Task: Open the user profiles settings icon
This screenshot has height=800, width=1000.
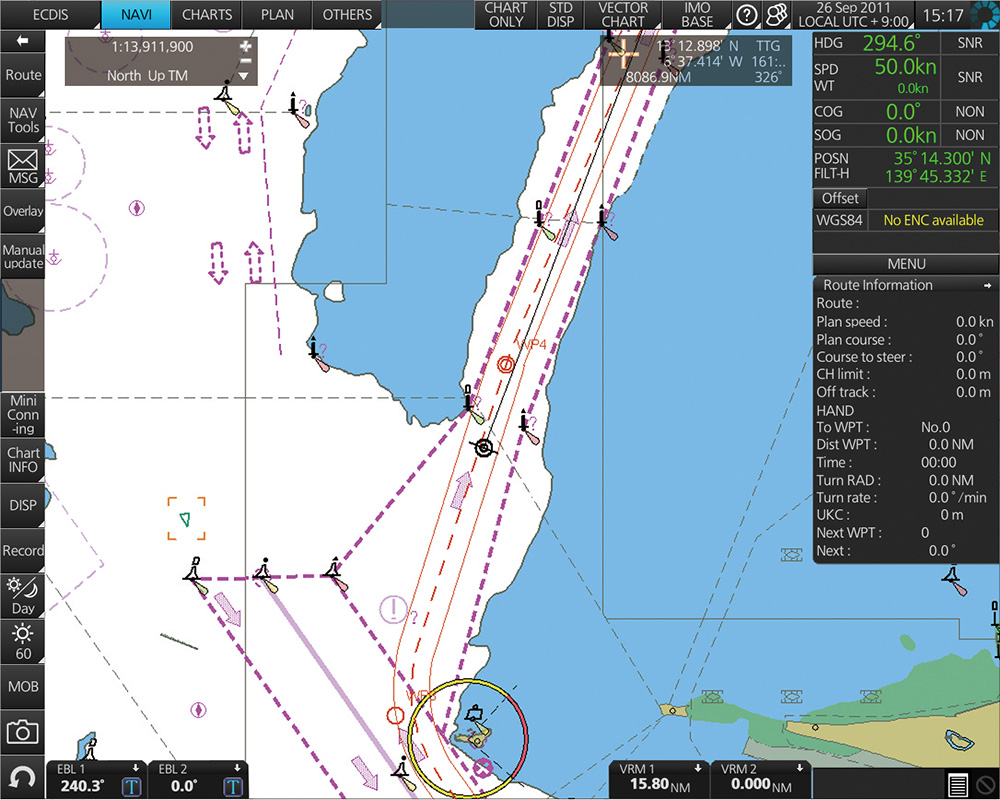Action: (x=776, y=15)
